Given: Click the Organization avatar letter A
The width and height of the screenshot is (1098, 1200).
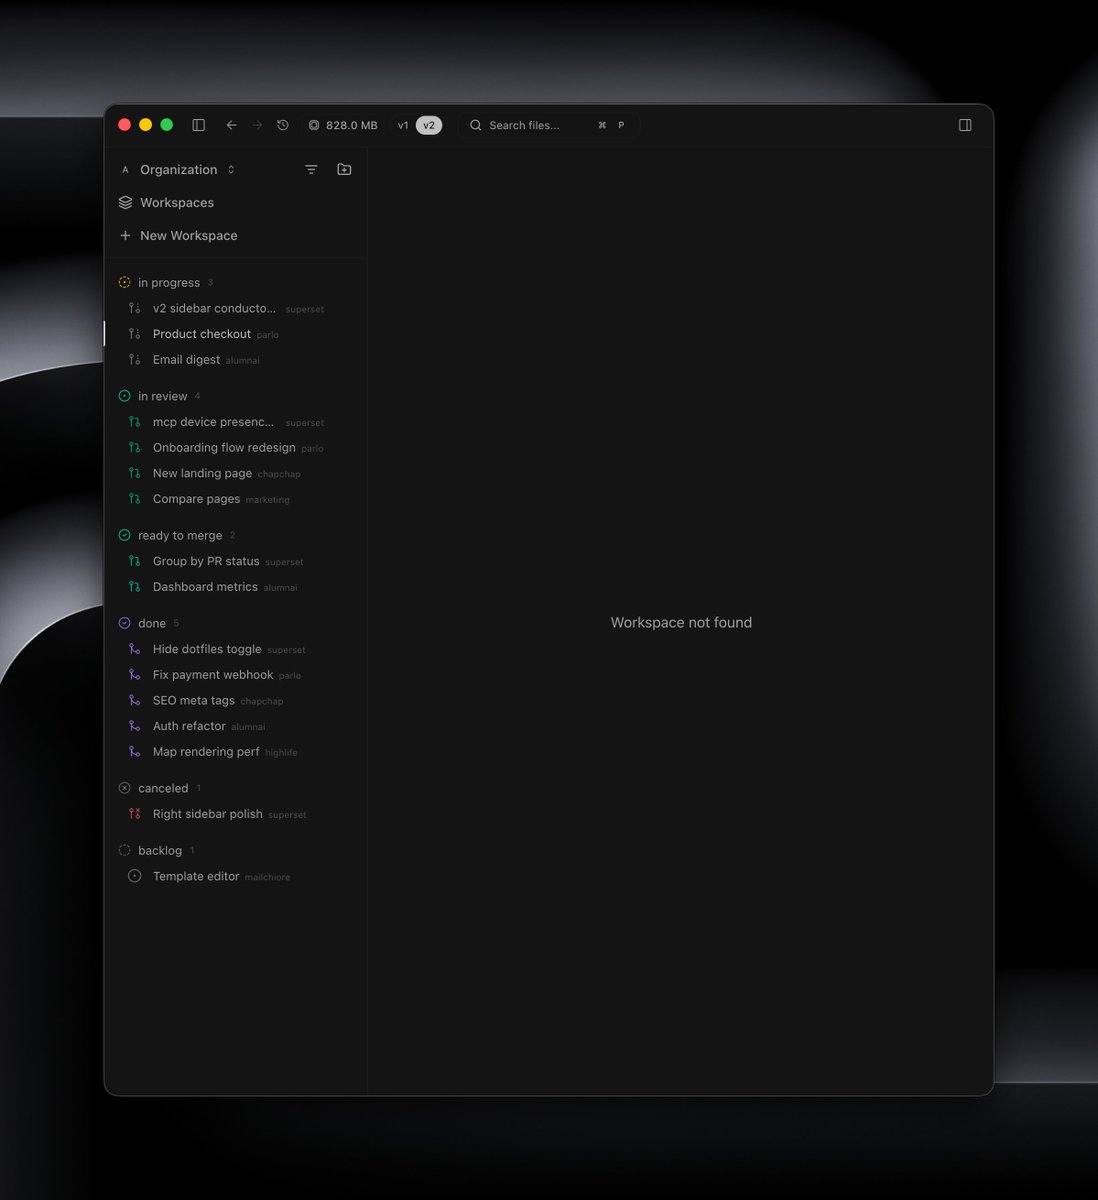Looking at the screenshot, I should tap(125, 170).
